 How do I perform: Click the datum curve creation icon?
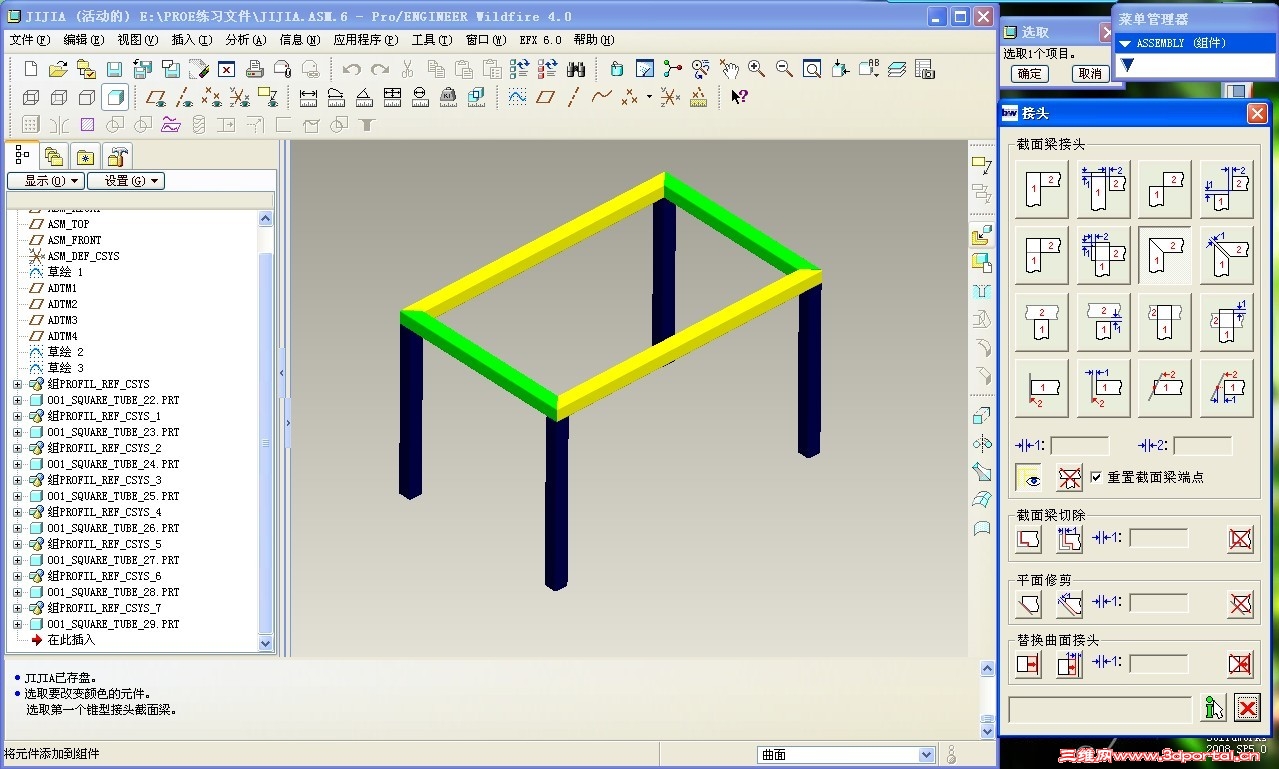pyautogui.click(x=601, y=98)
